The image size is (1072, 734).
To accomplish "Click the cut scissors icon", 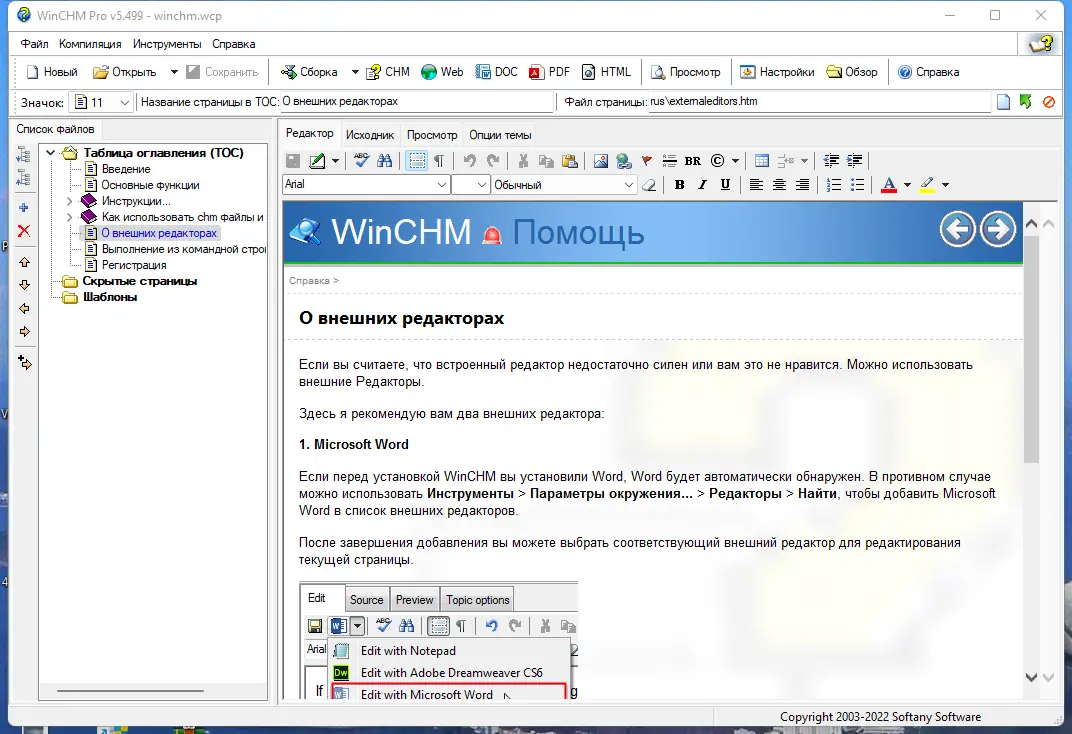I will pos(523,161).
